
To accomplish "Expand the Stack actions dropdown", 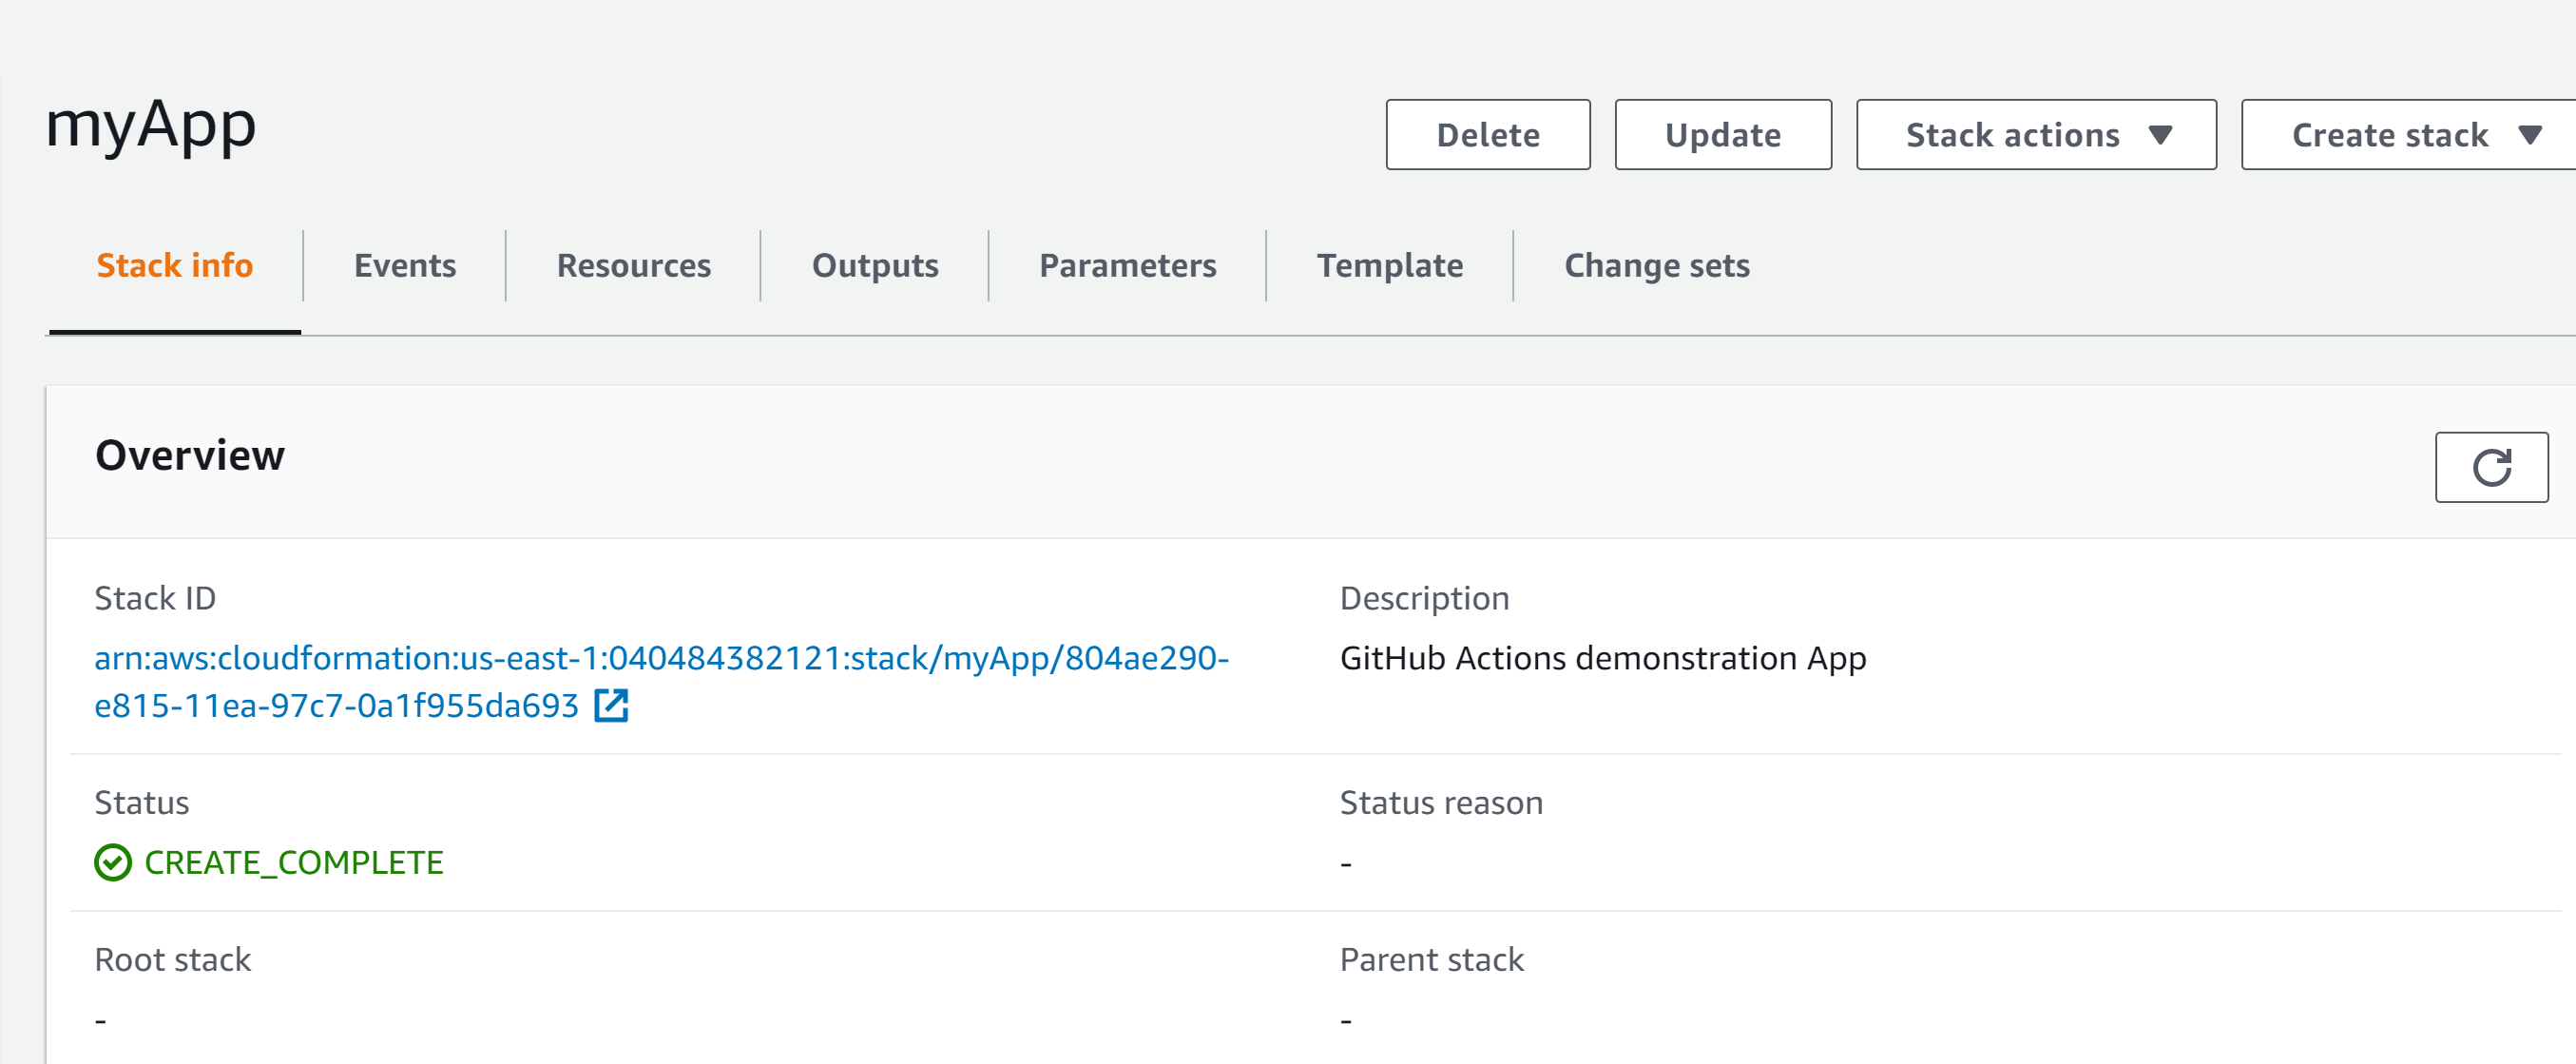I will click(x=2036, y=134).
